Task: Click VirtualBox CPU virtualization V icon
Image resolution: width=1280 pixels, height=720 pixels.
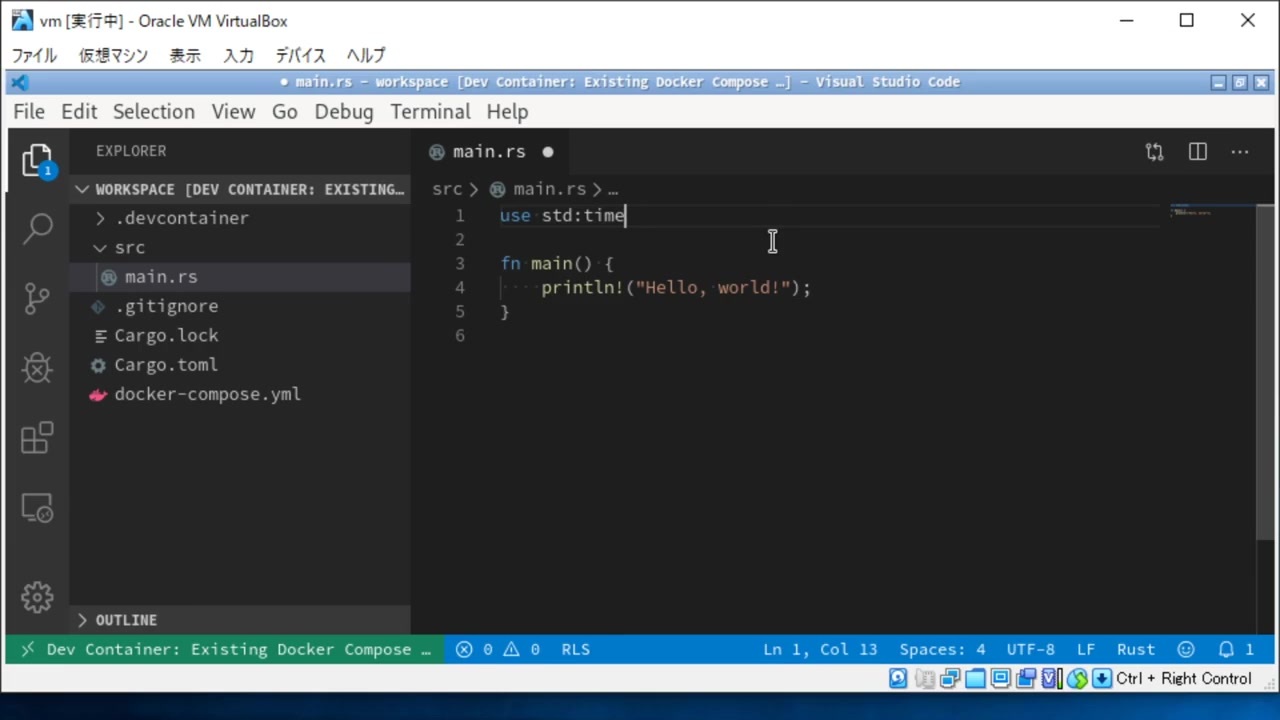Action: (1051, 679)
